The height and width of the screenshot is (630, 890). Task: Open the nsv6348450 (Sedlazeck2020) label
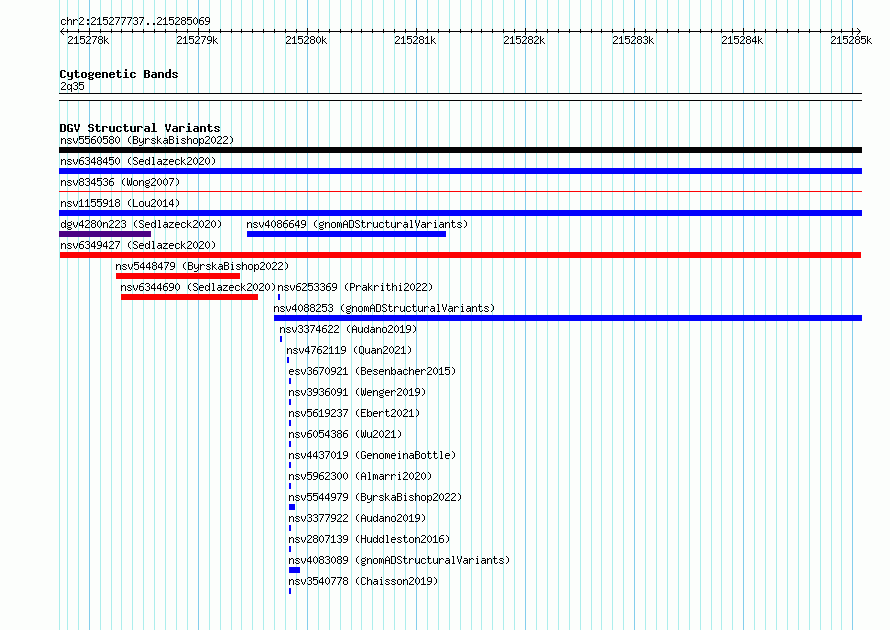(x=138, y=161)
